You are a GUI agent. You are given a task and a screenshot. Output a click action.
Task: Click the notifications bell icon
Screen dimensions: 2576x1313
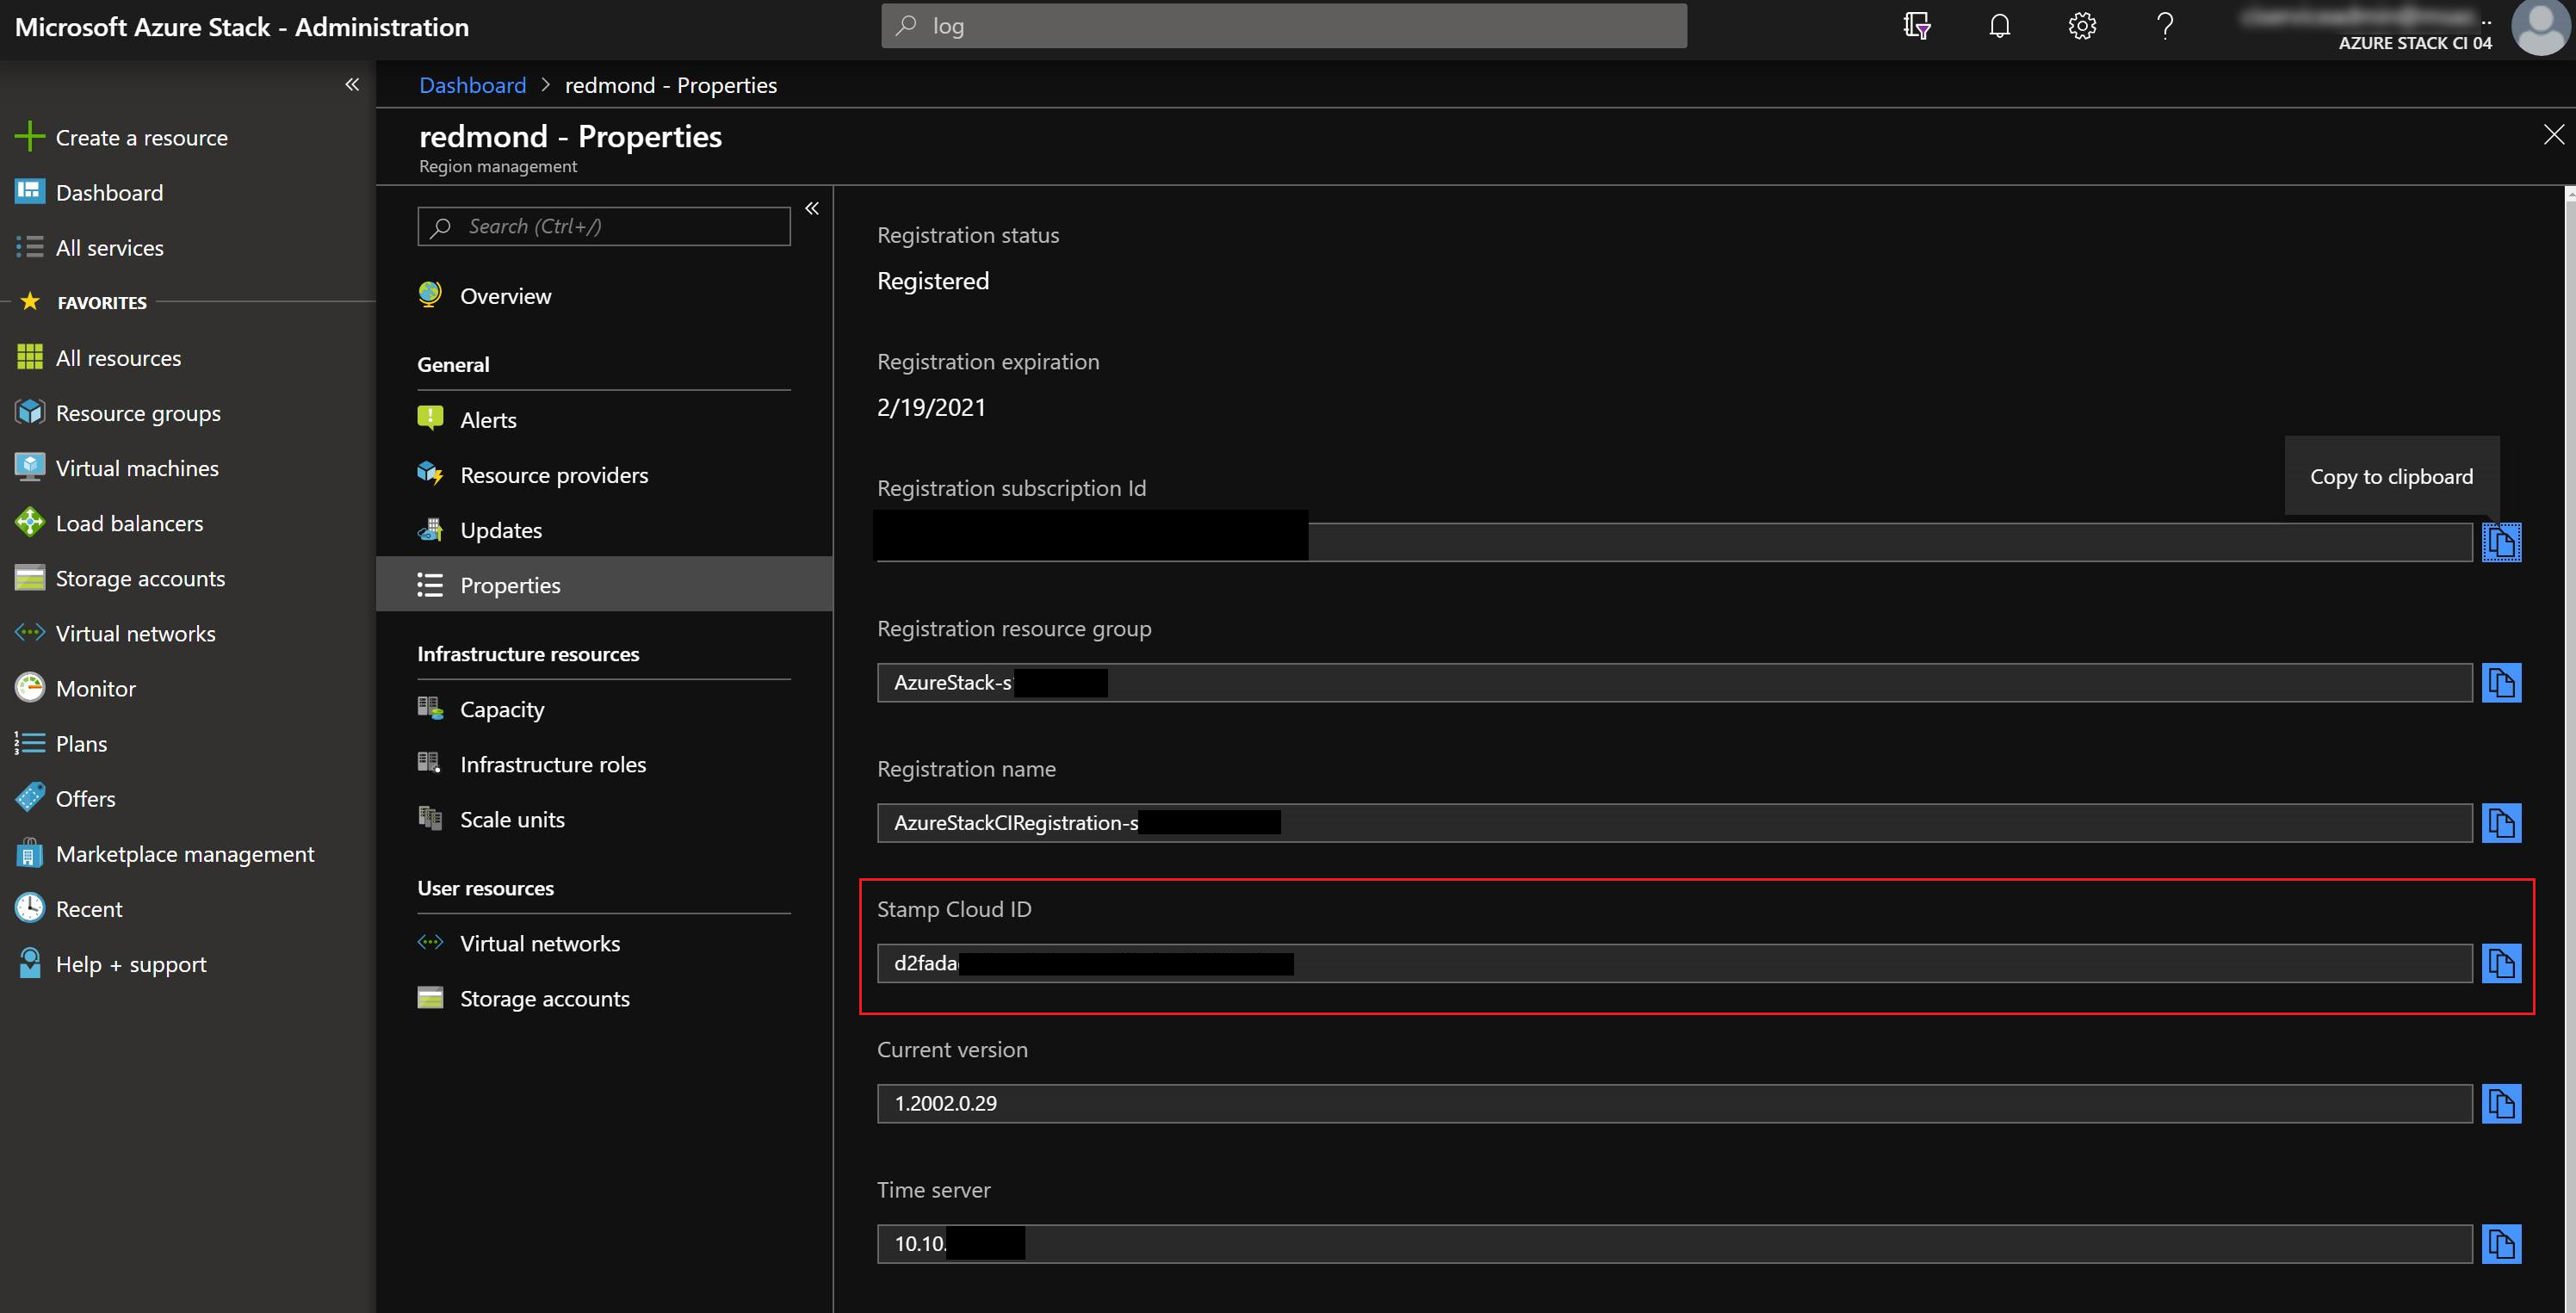coord(2002,25)
